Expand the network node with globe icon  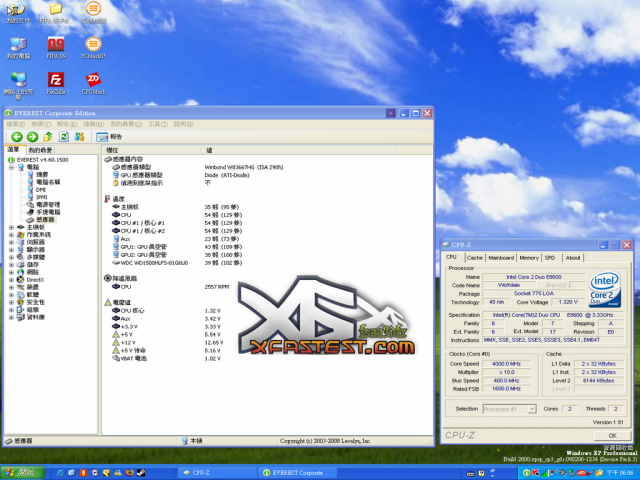click(11, 272)
